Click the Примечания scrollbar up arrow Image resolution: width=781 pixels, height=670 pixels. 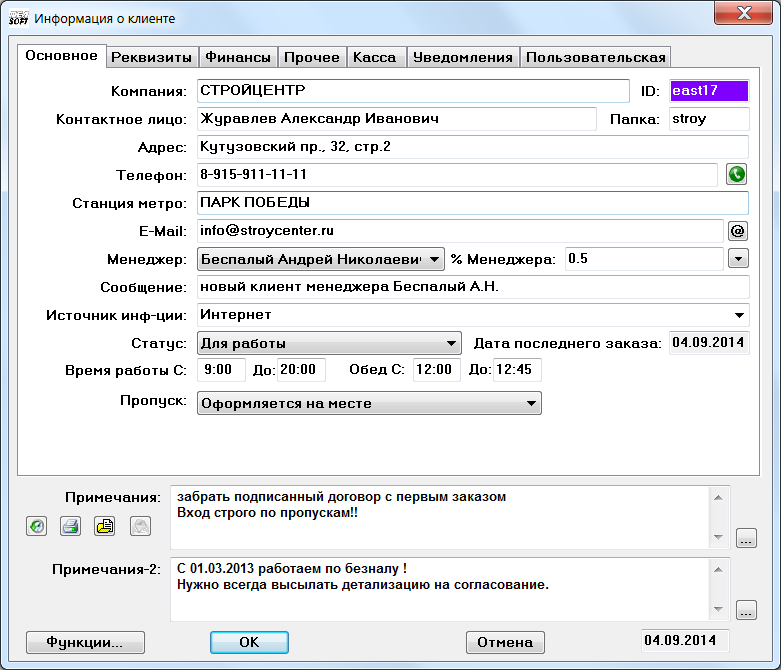click(x=718, y=497)
